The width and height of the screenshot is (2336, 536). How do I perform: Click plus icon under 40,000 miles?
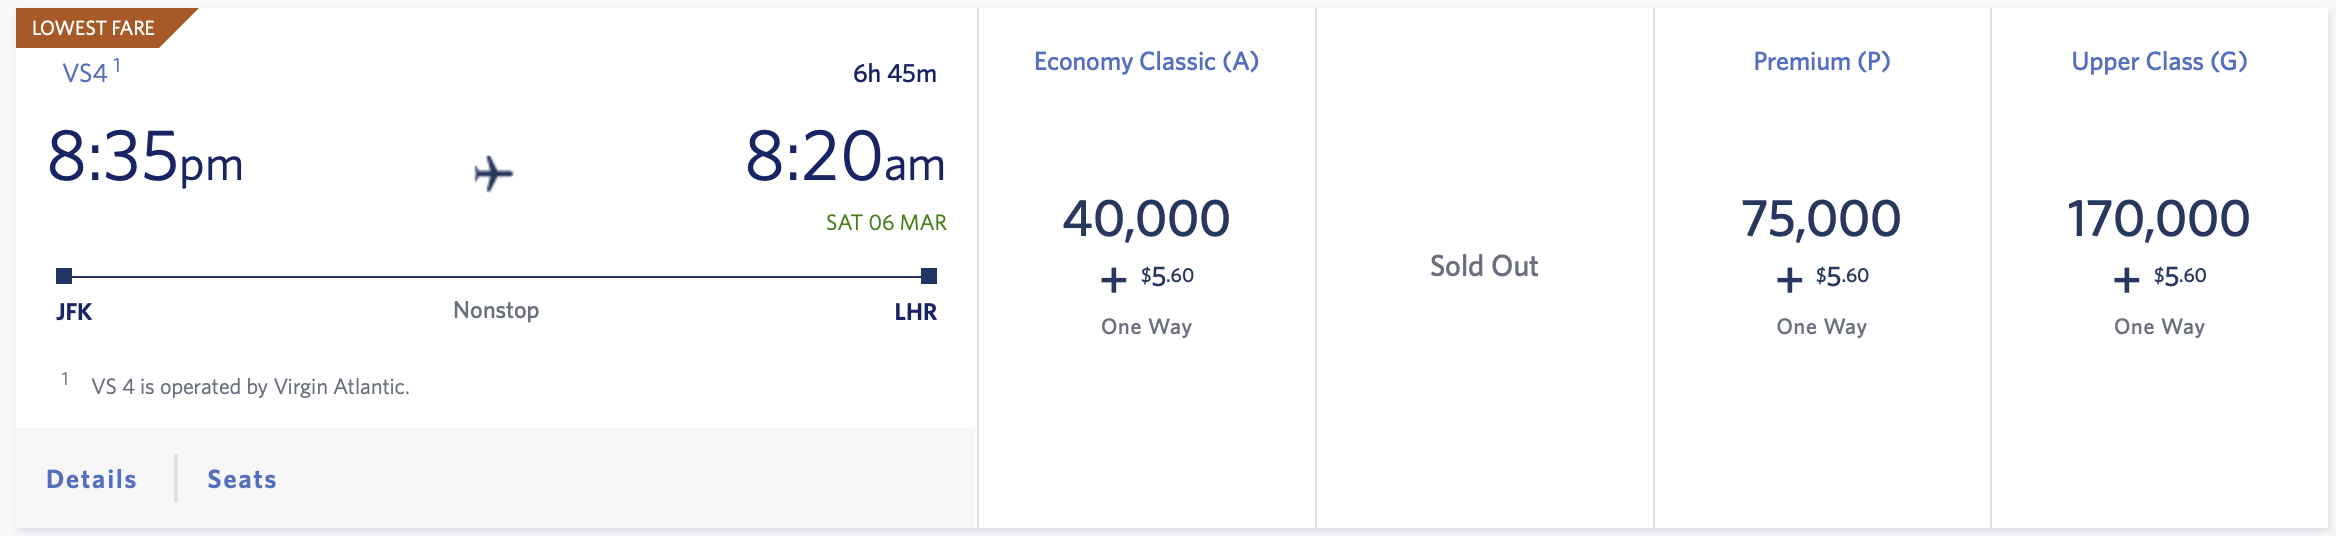coord(1113,279)
